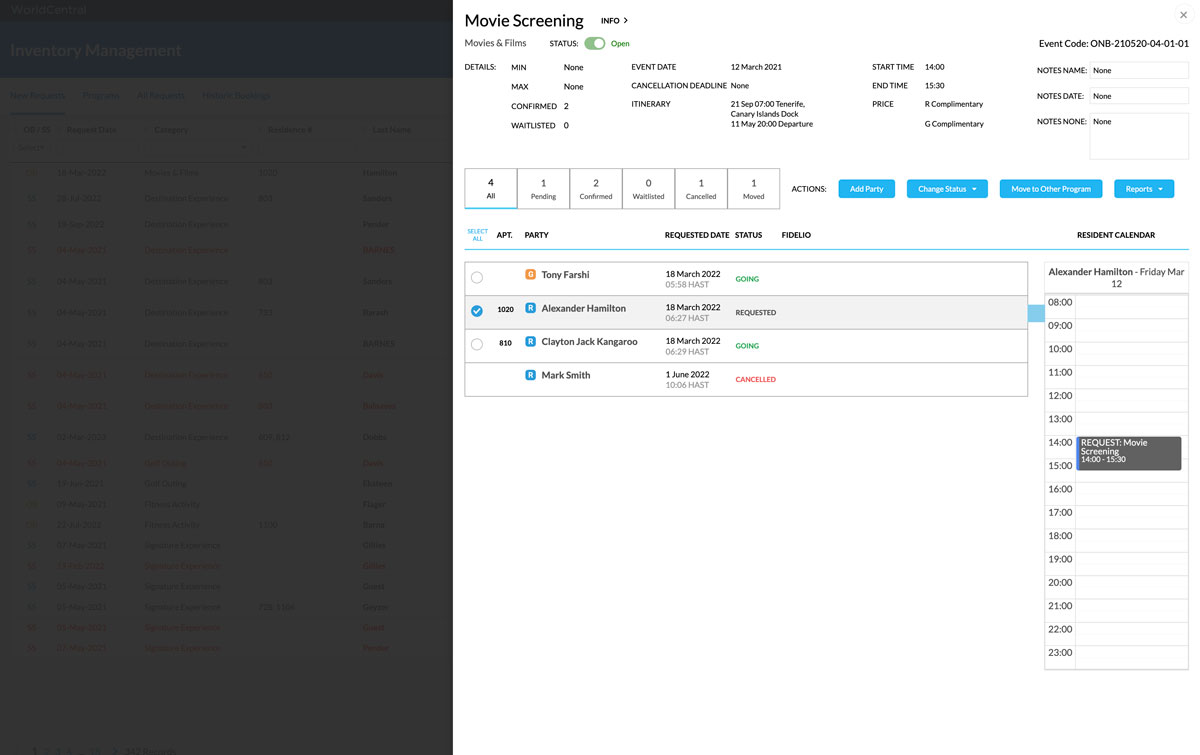Click the SELECT ALL link
The height and width of the screenshot is (755, 1200).
pyautogui.click(x=478, y=235)
